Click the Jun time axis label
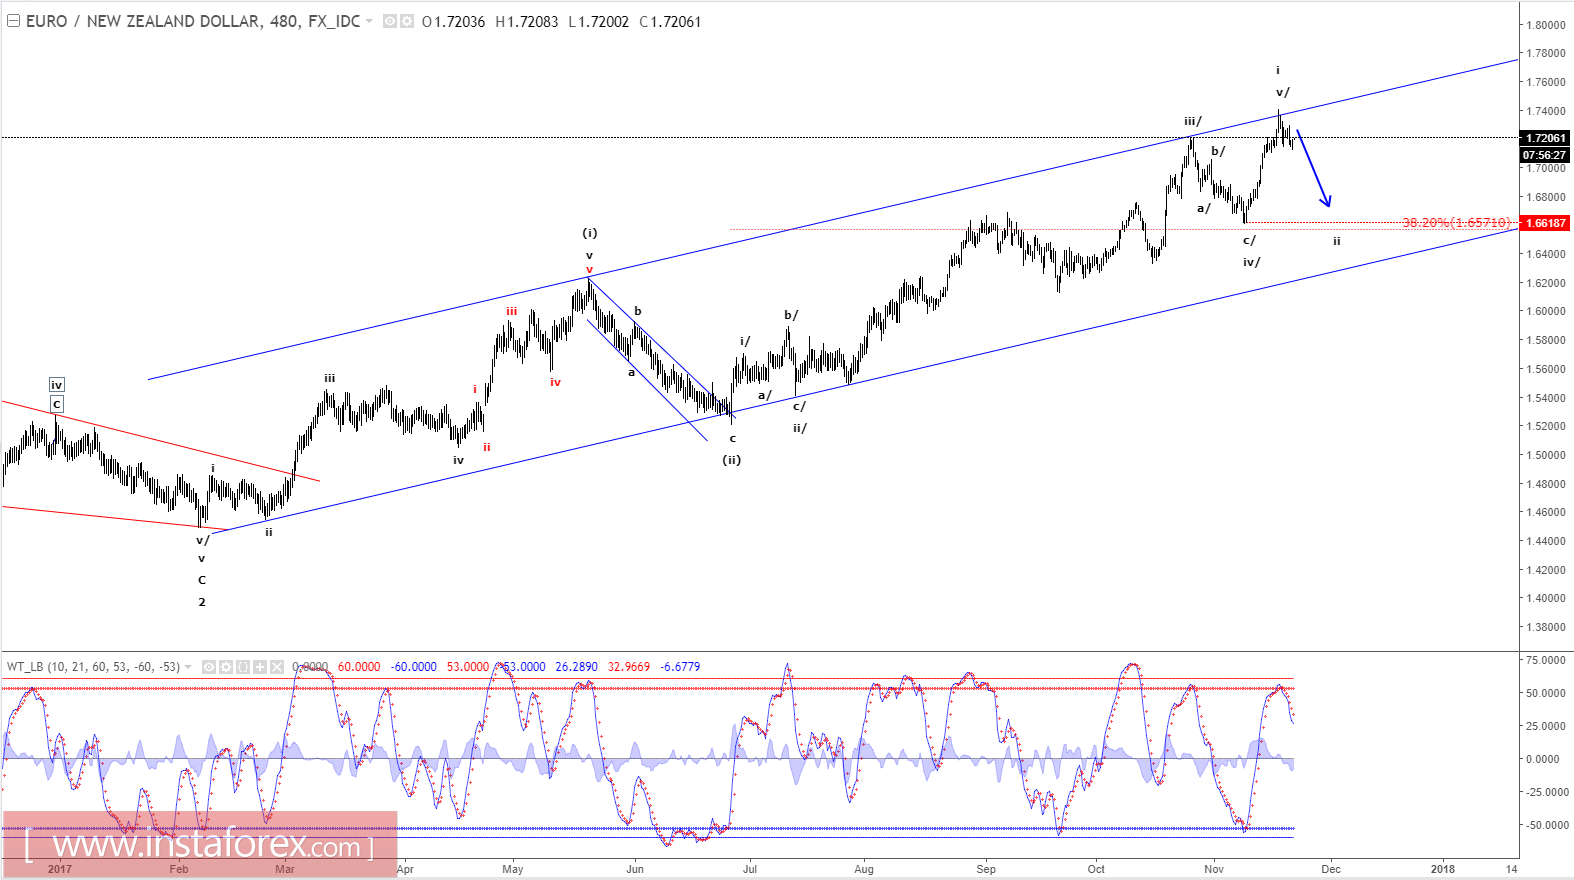This screenshot has width=1574, height=880. click(x=635, y=869)
